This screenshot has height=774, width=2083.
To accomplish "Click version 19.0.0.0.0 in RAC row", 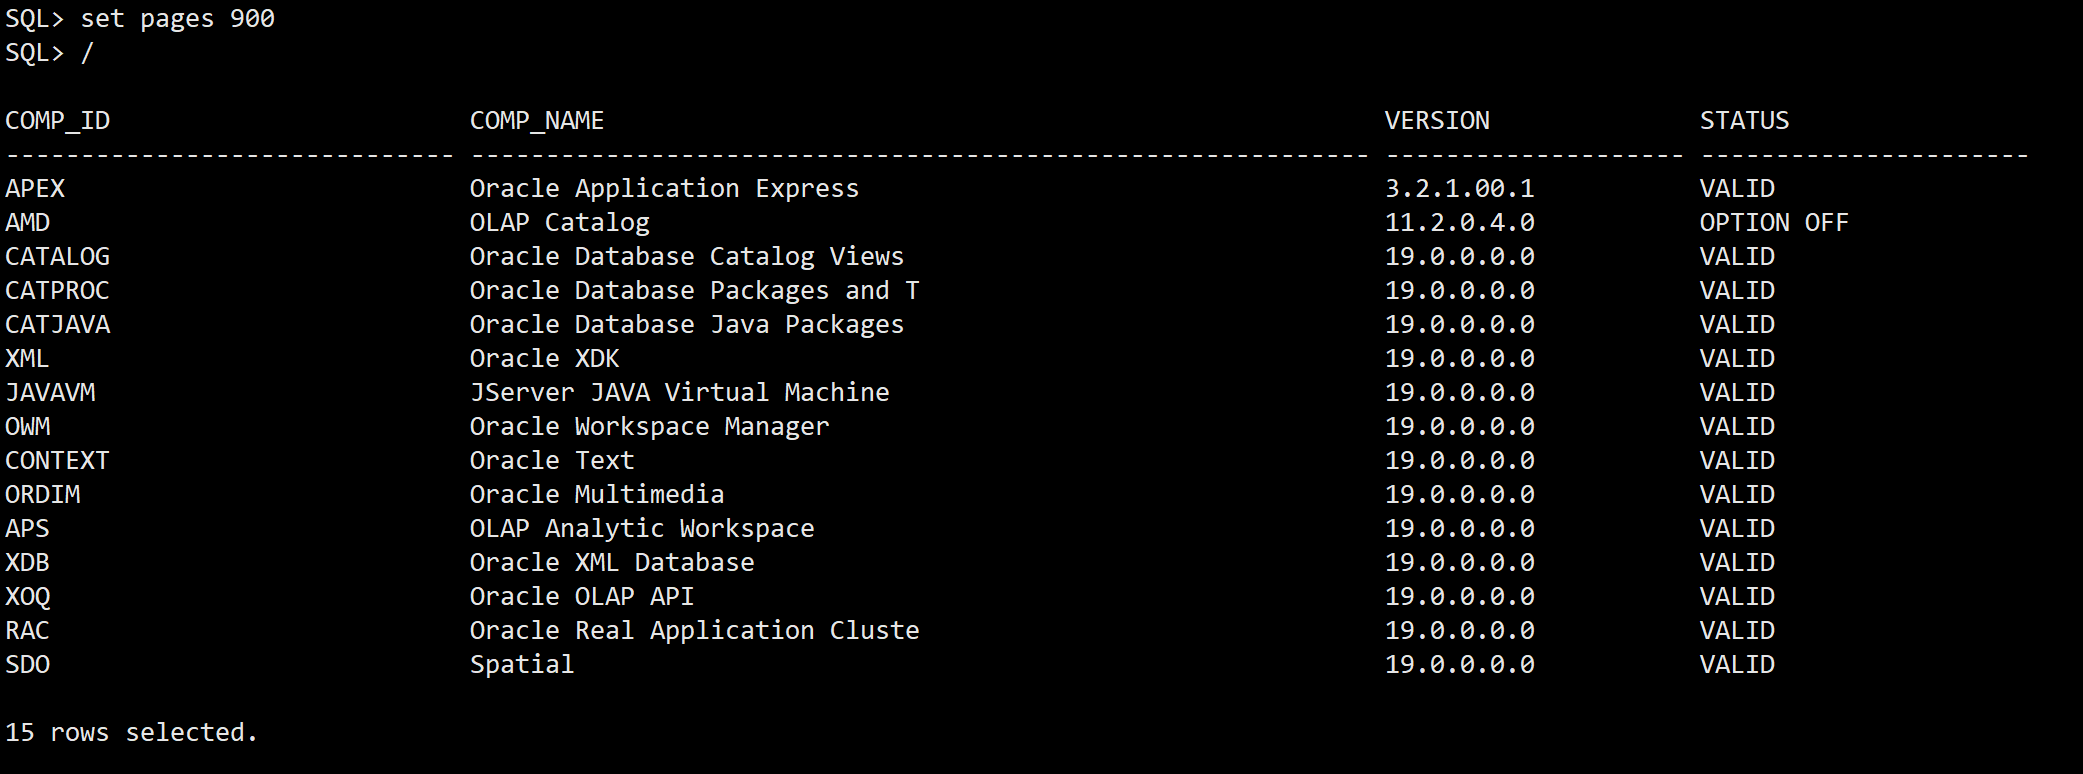I will (x=1460, y=631).
